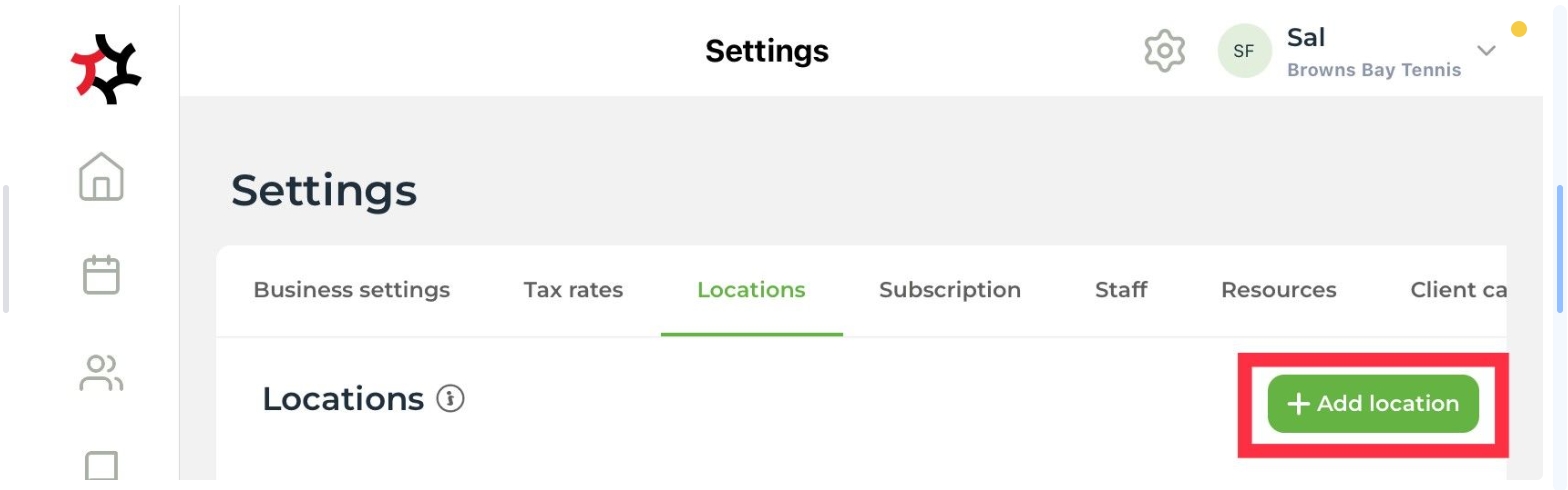
Task: Open the Staff tab
Action: [x=1121, y=290]
